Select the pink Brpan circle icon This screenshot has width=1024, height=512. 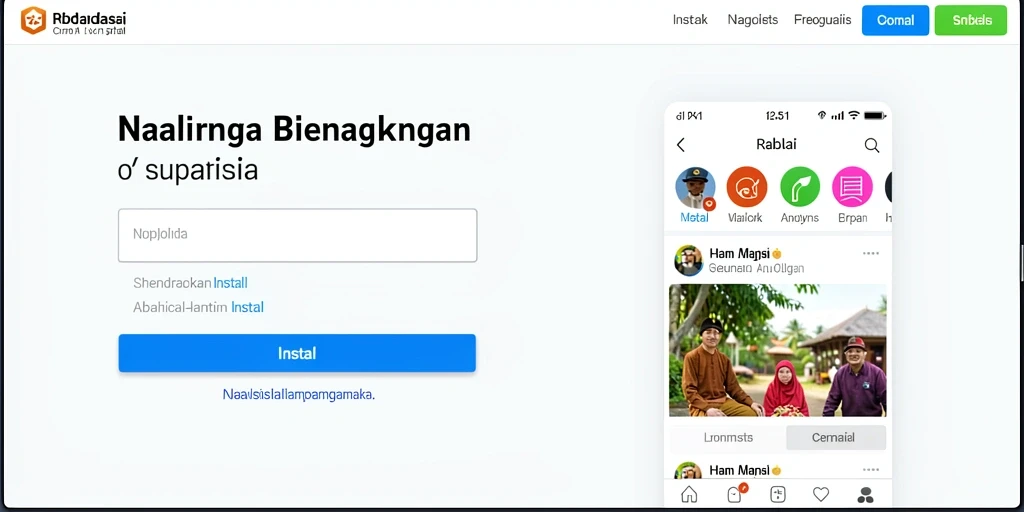pos(852,187)
